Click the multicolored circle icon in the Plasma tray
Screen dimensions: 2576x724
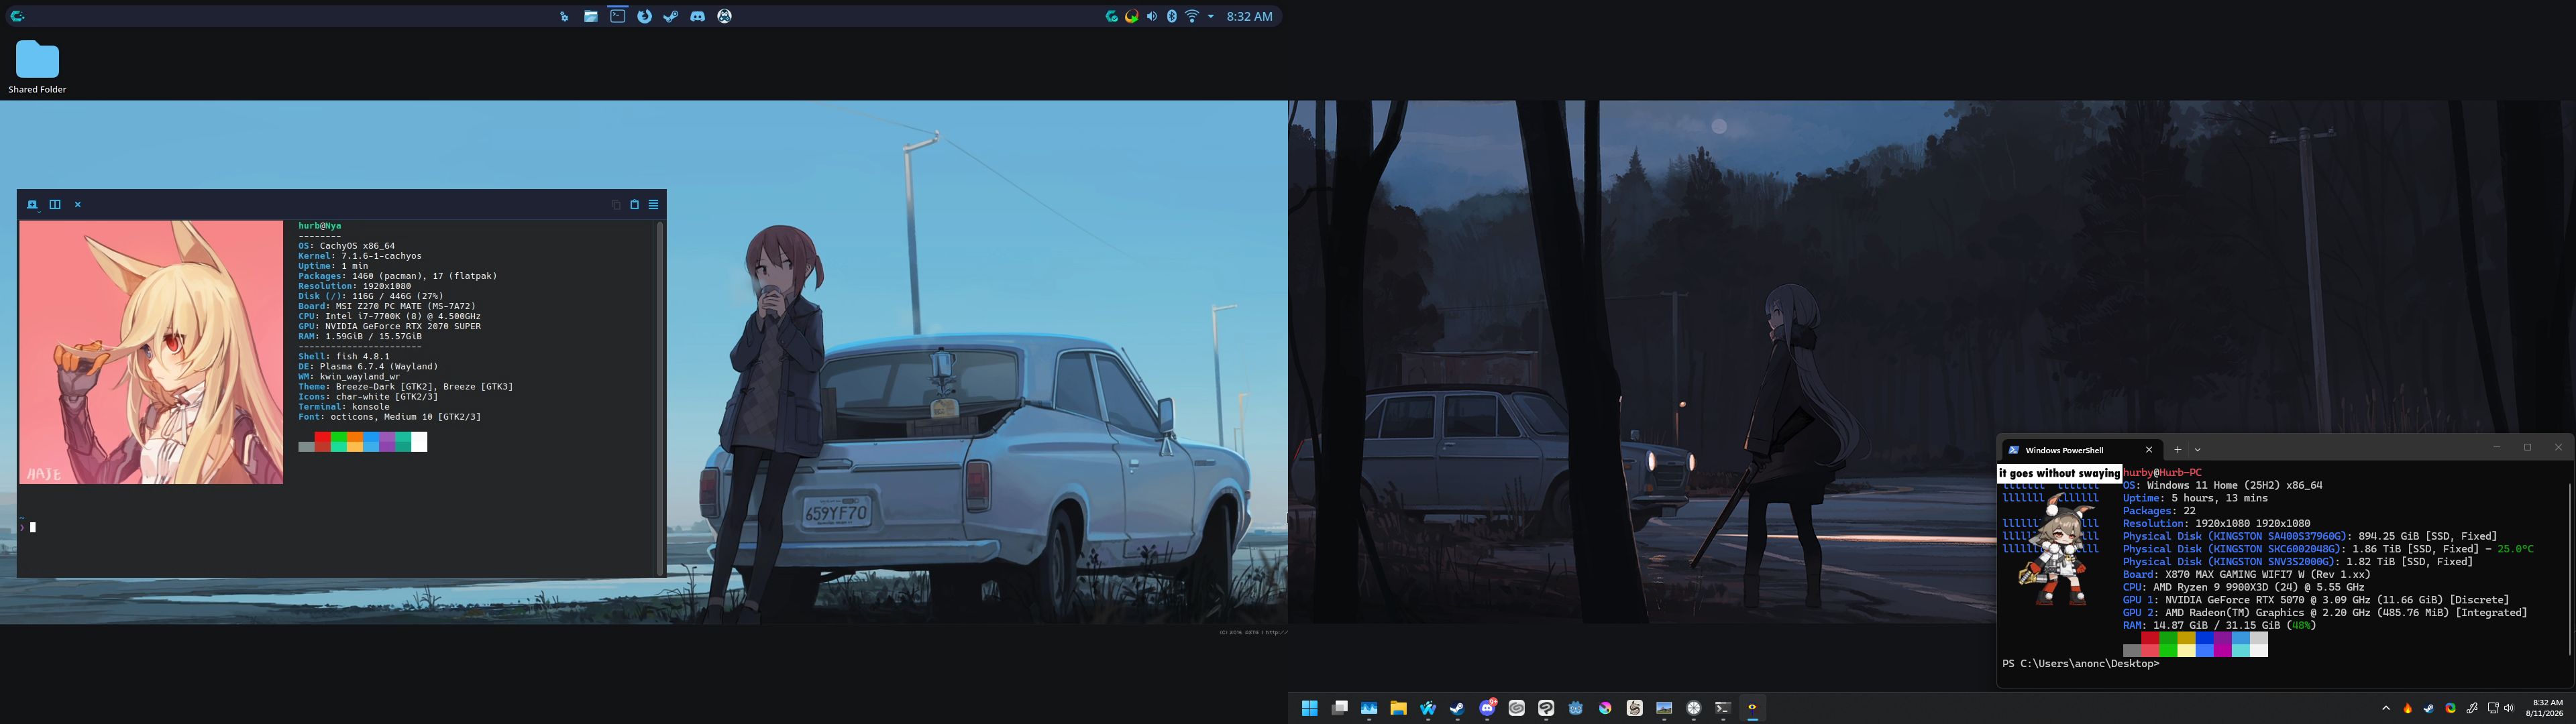click(x=1132, y=16)
